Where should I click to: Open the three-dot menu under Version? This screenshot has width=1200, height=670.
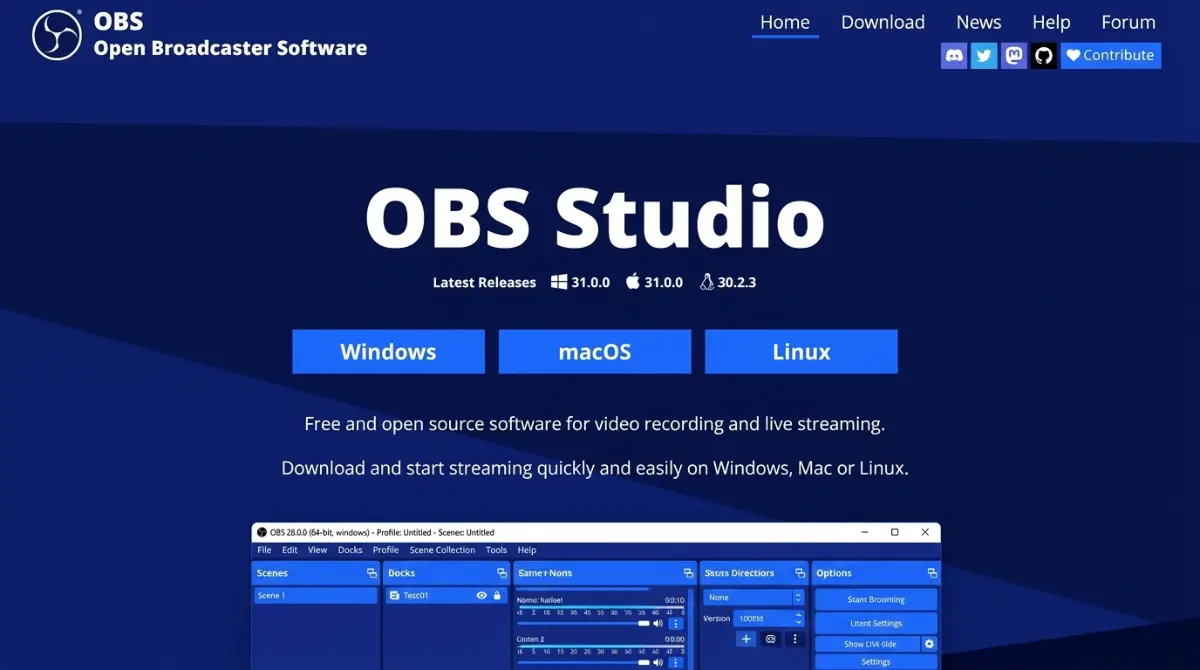point(795,639)
